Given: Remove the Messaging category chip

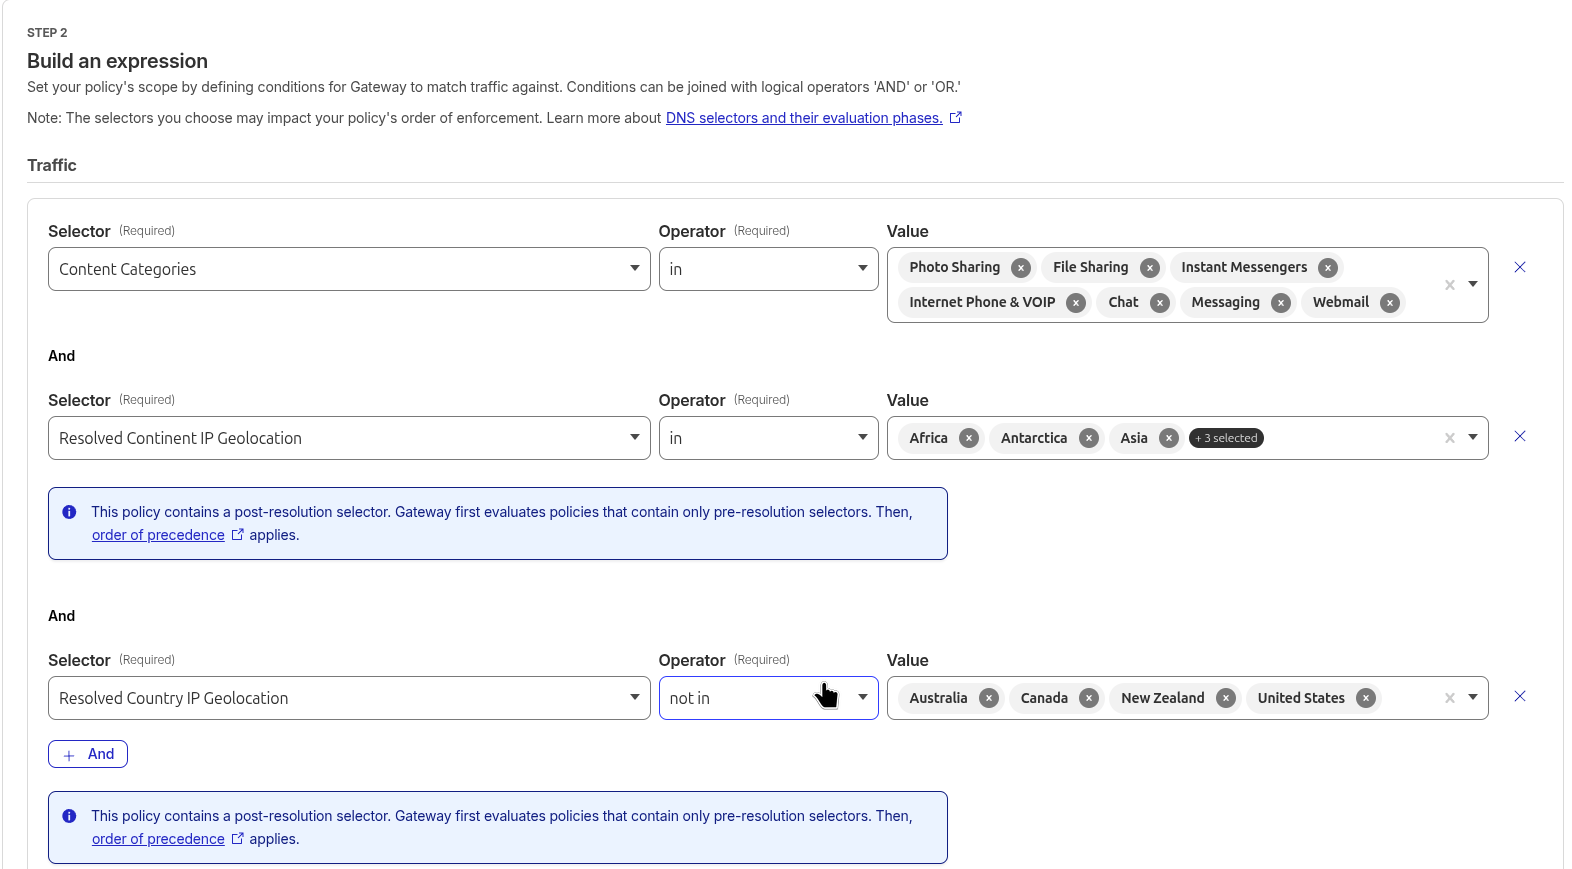Looking at the screenshot, I should 1281,303.
